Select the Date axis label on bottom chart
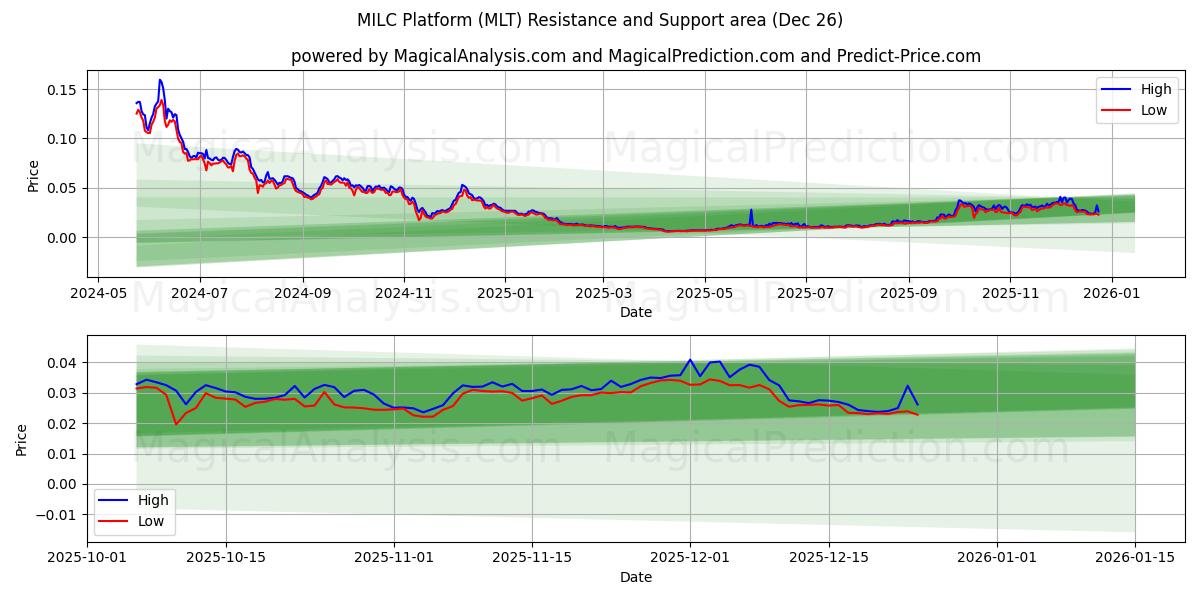Screen dimensions: 1200x600 tap(634, 576)
